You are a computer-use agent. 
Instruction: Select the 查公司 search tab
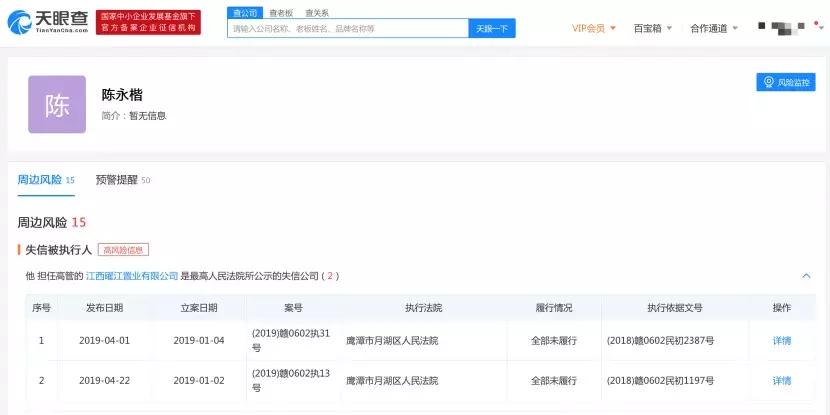click(245, 13)
